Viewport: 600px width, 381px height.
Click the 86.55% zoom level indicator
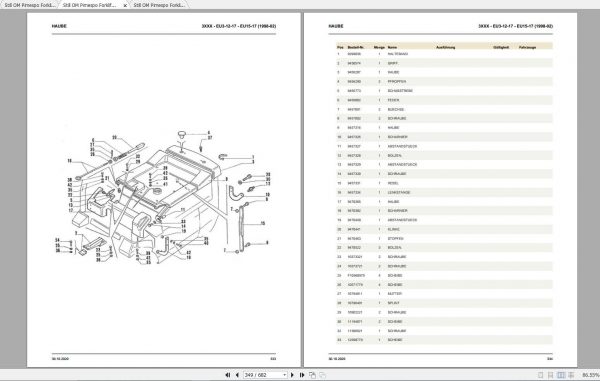coord(590,375)
